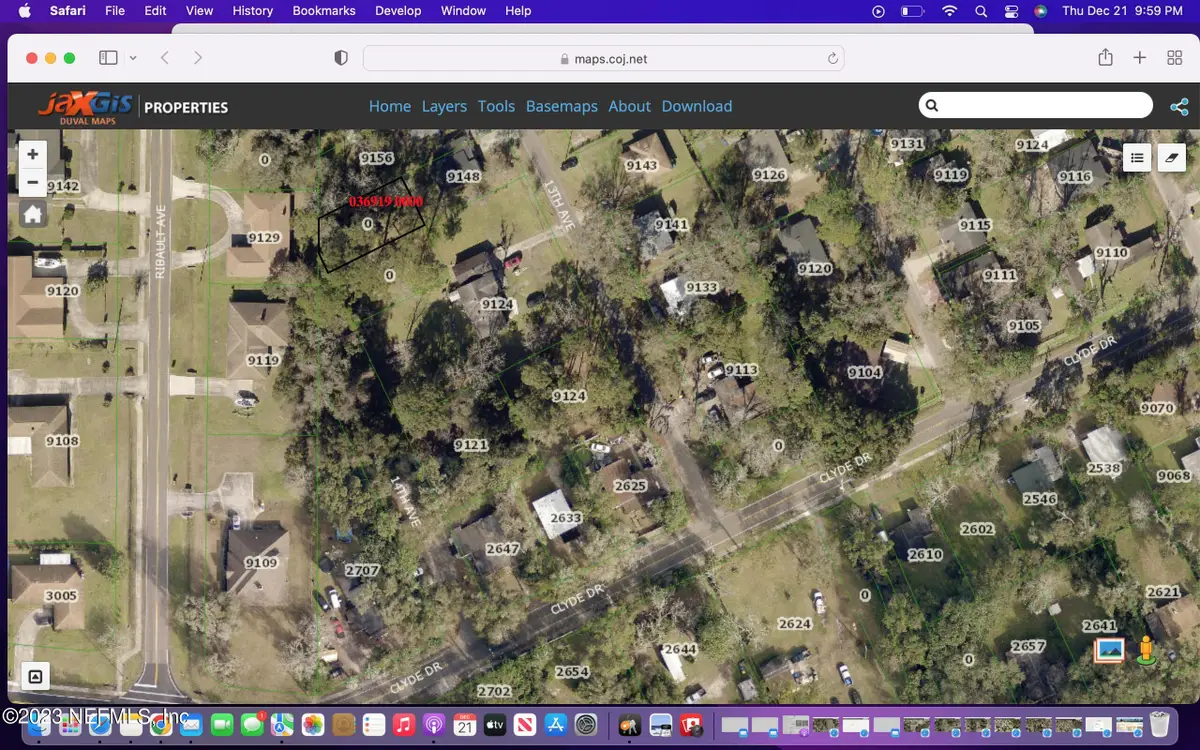1200x750 pixels.
Task: Click parcel label 9104
Action: click(x=865, y=372)
